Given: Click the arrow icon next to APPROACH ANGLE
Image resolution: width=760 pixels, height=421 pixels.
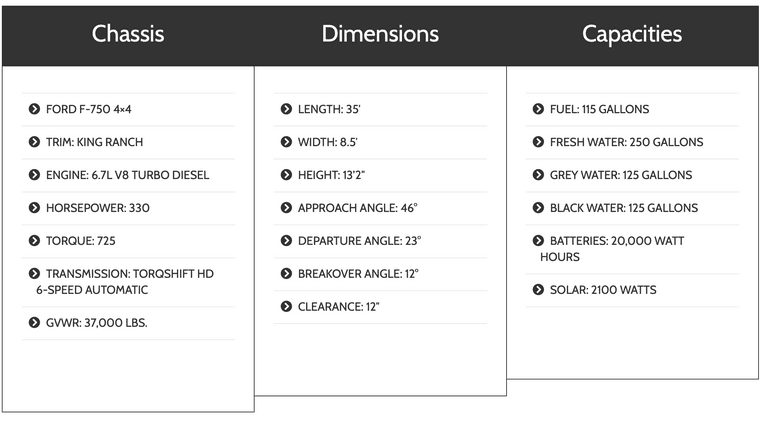Looking at the screenshot, I should click(287, 208).
